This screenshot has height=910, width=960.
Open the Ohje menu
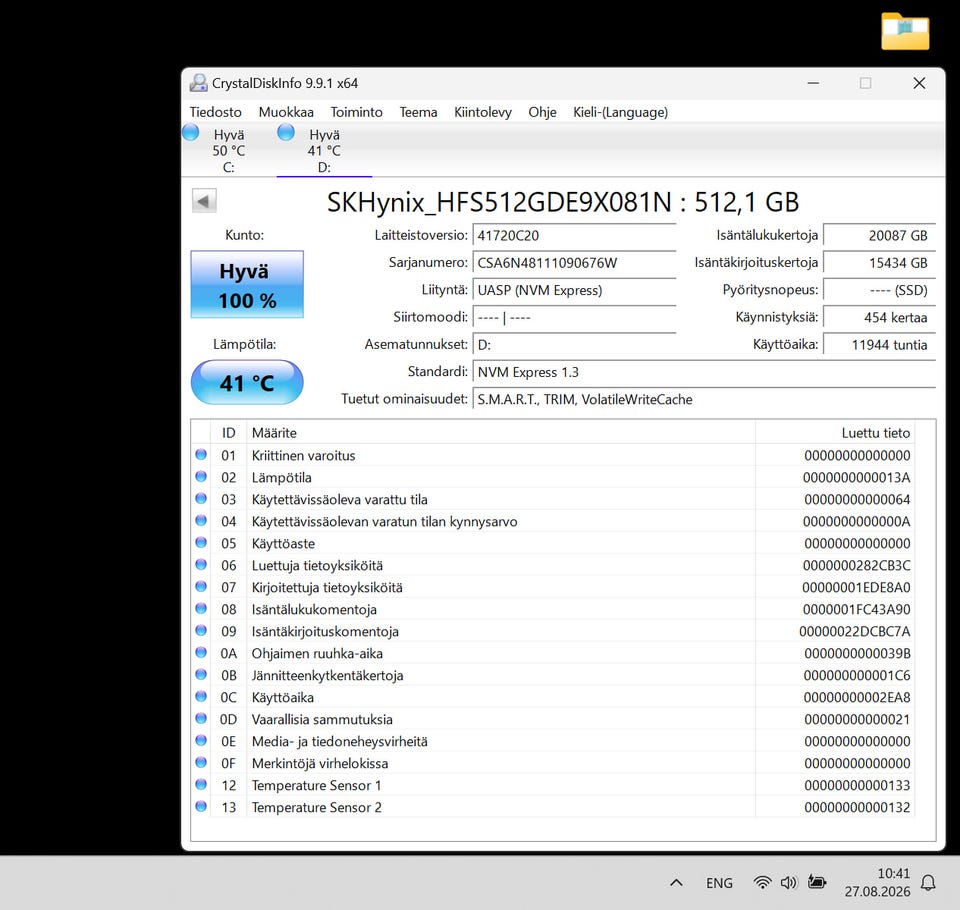click(x=542, y=112)
